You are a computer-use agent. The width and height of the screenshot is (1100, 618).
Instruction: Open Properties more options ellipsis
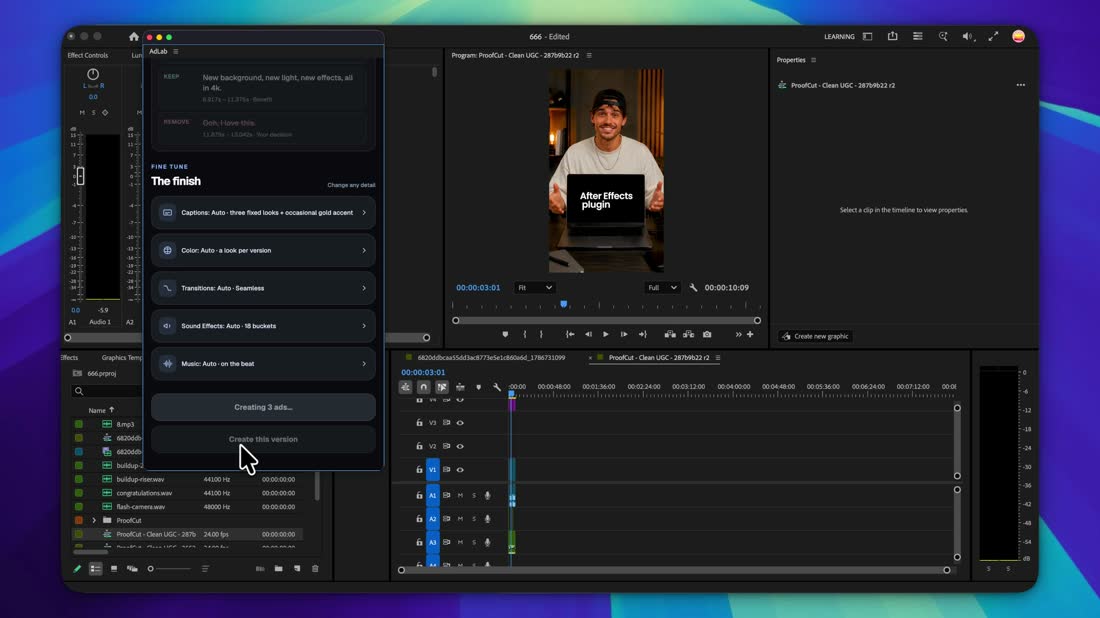[x=1021, y=86]
